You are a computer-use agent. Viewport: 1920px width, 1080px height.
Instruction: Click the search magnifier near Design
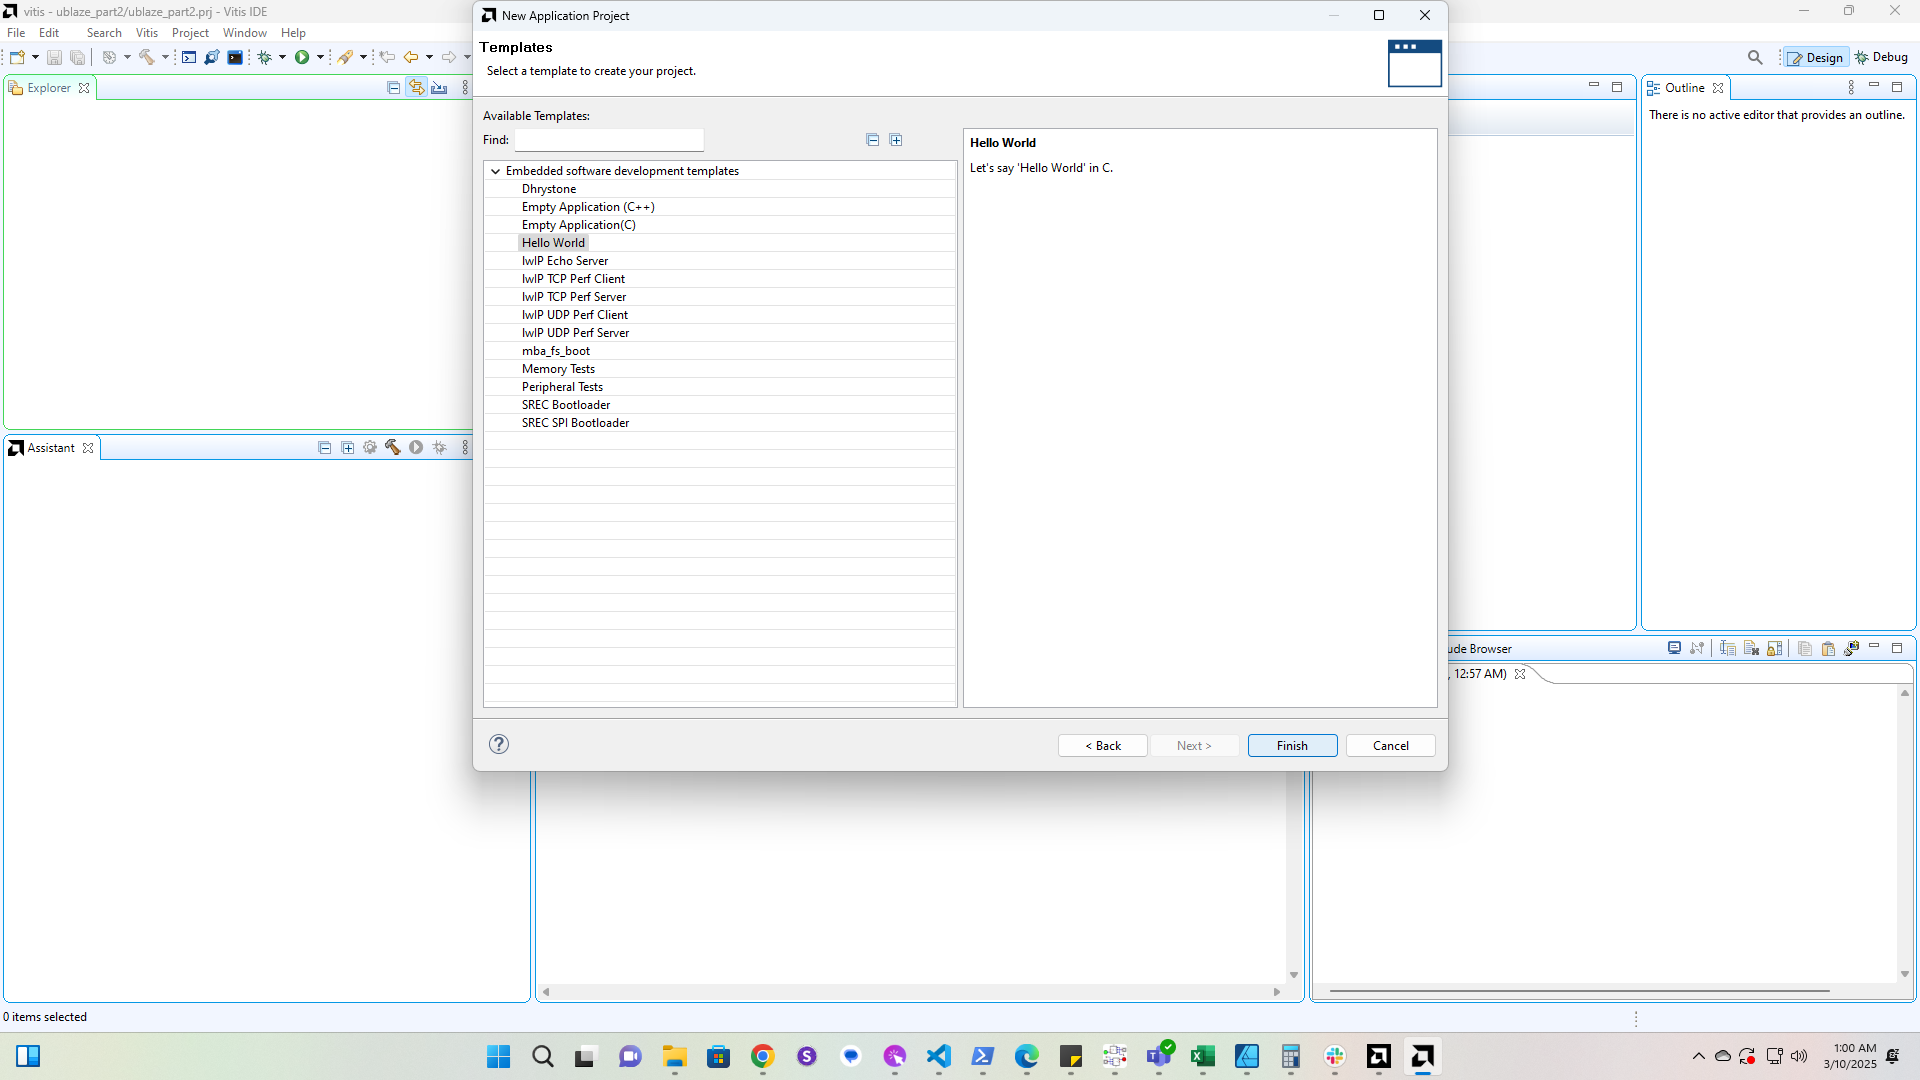click(1755, 58)
